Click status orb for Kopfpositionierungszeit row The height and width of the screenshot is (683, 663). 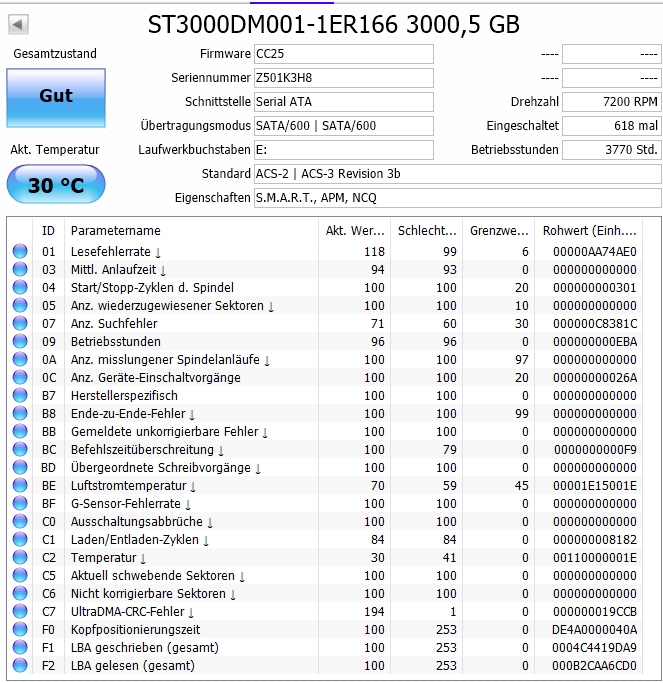pos(20,629)
